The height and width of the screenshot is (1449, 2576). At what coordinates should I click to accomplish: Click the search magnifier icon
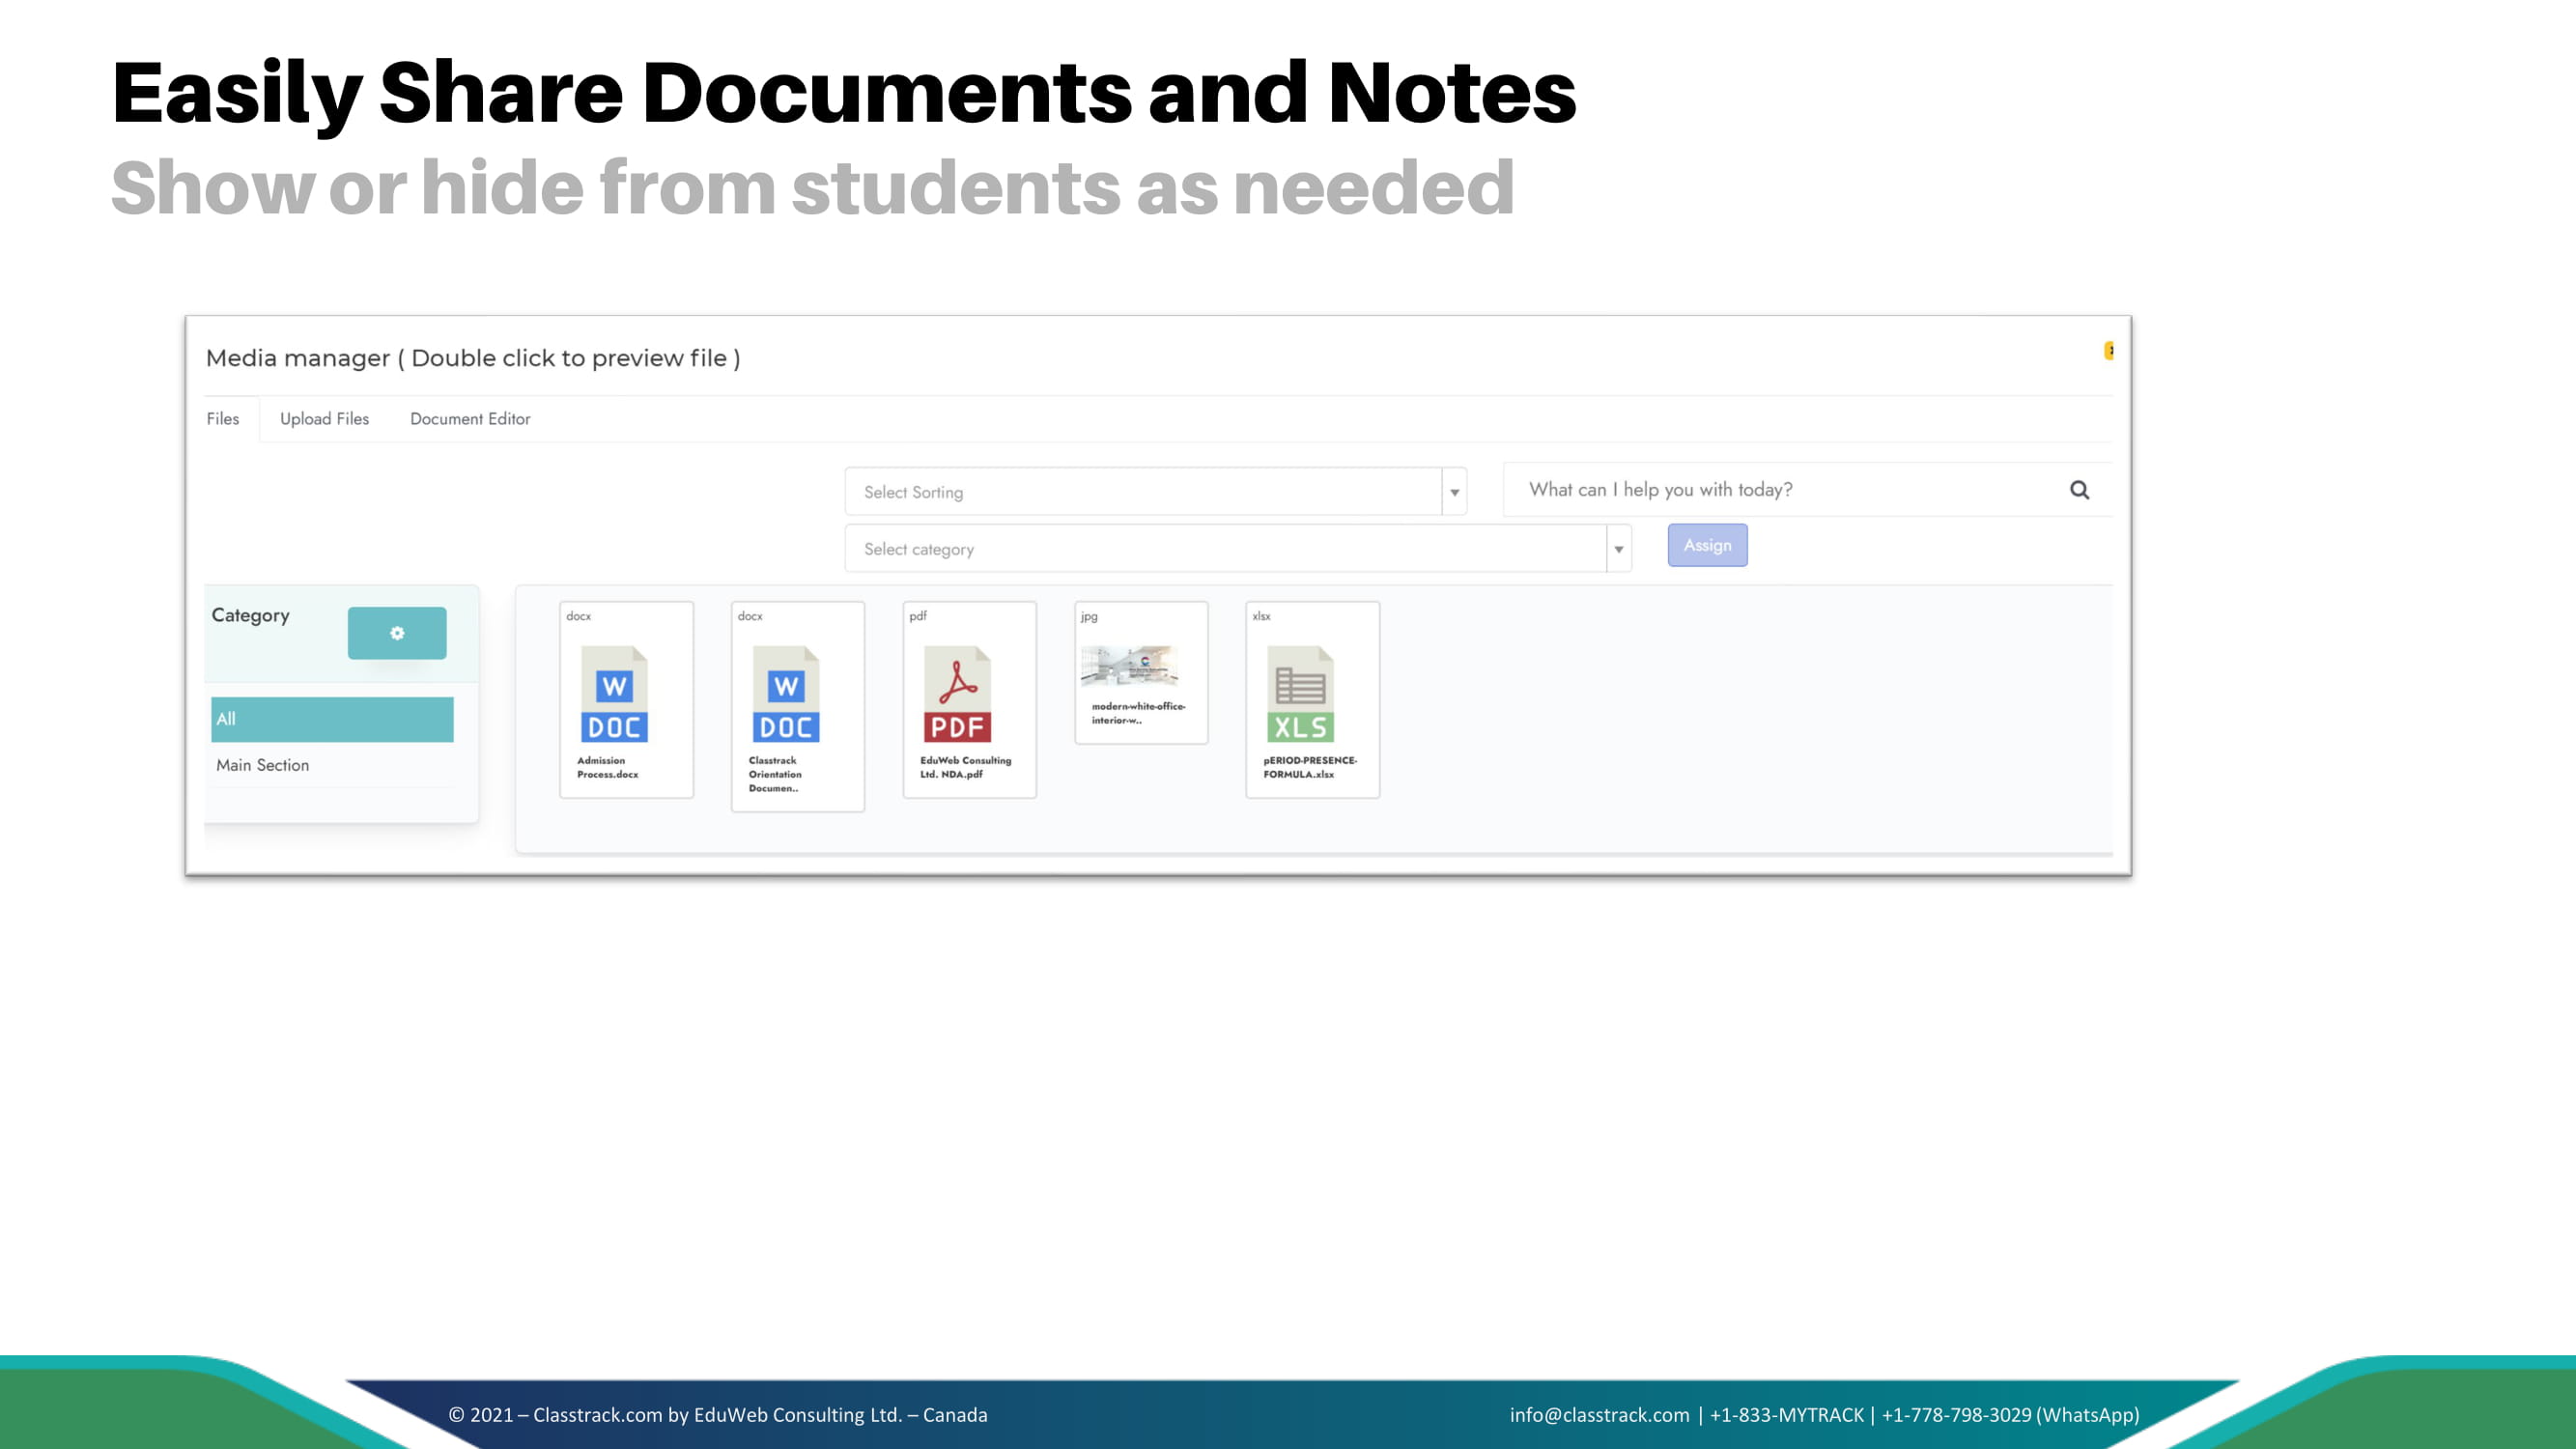click(x=2079, y=490)
